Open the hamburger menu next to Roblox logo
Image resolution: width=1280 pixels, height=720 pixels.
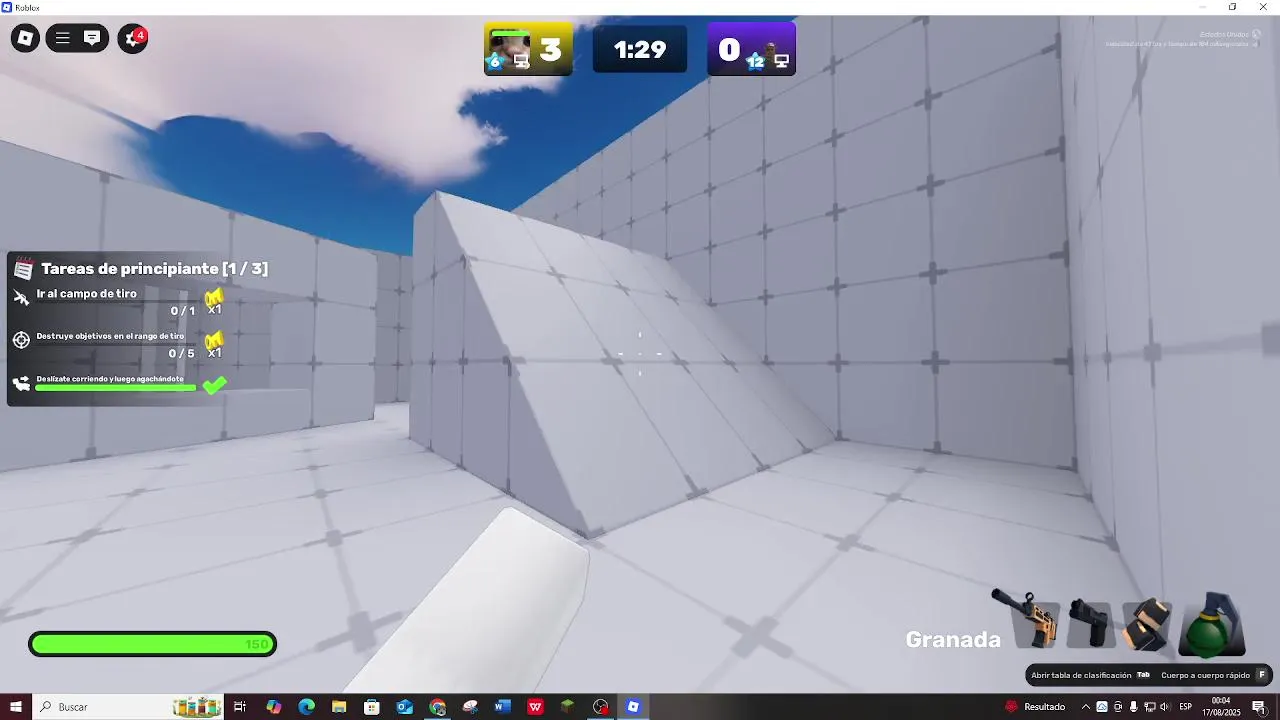[x=62, y=39]
